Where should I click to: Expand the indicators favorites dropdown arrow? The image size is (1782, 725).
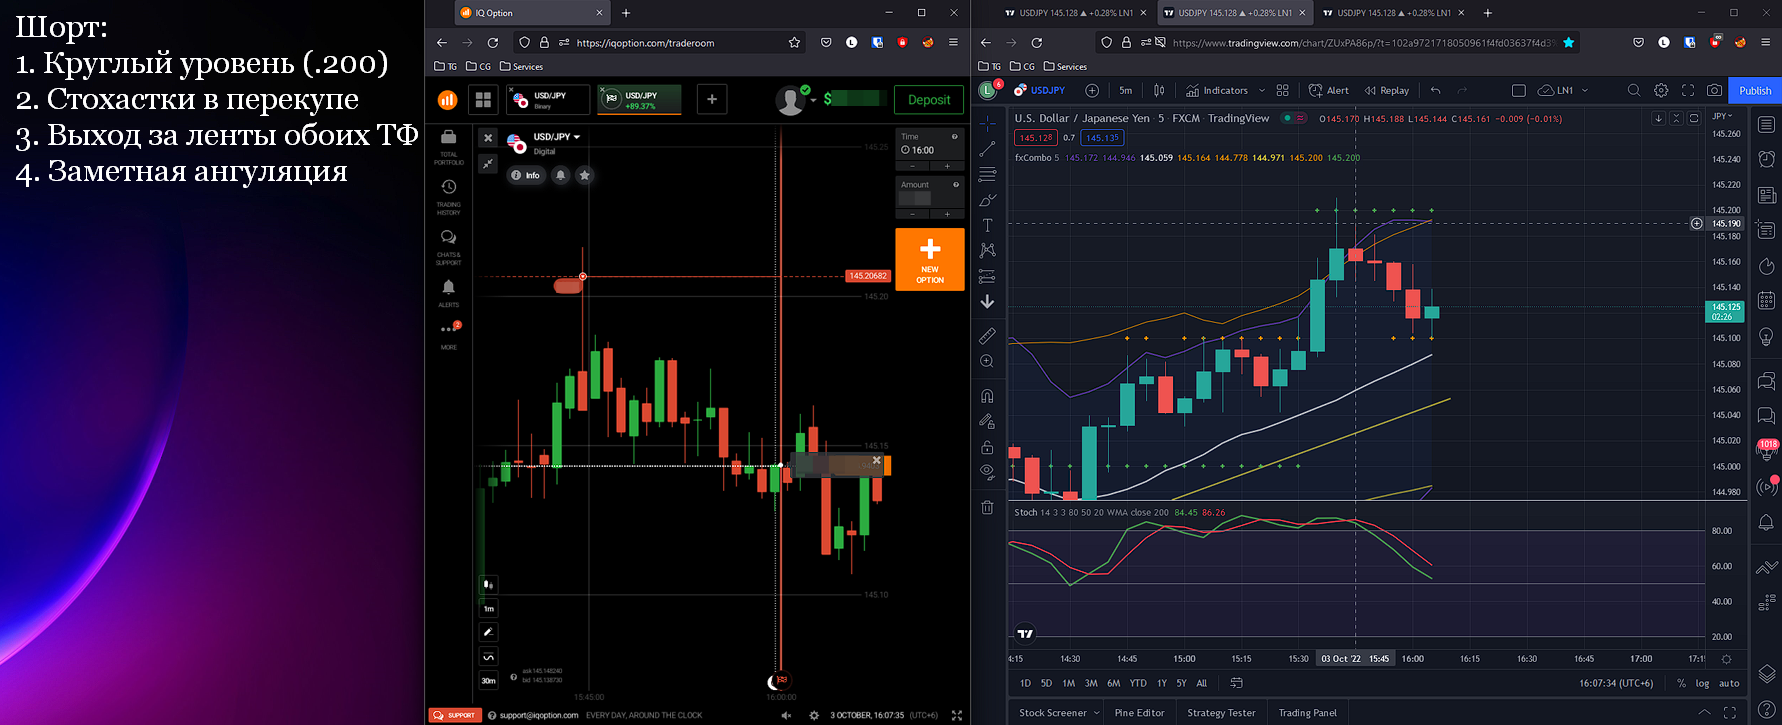click(x=1262, y=90)
